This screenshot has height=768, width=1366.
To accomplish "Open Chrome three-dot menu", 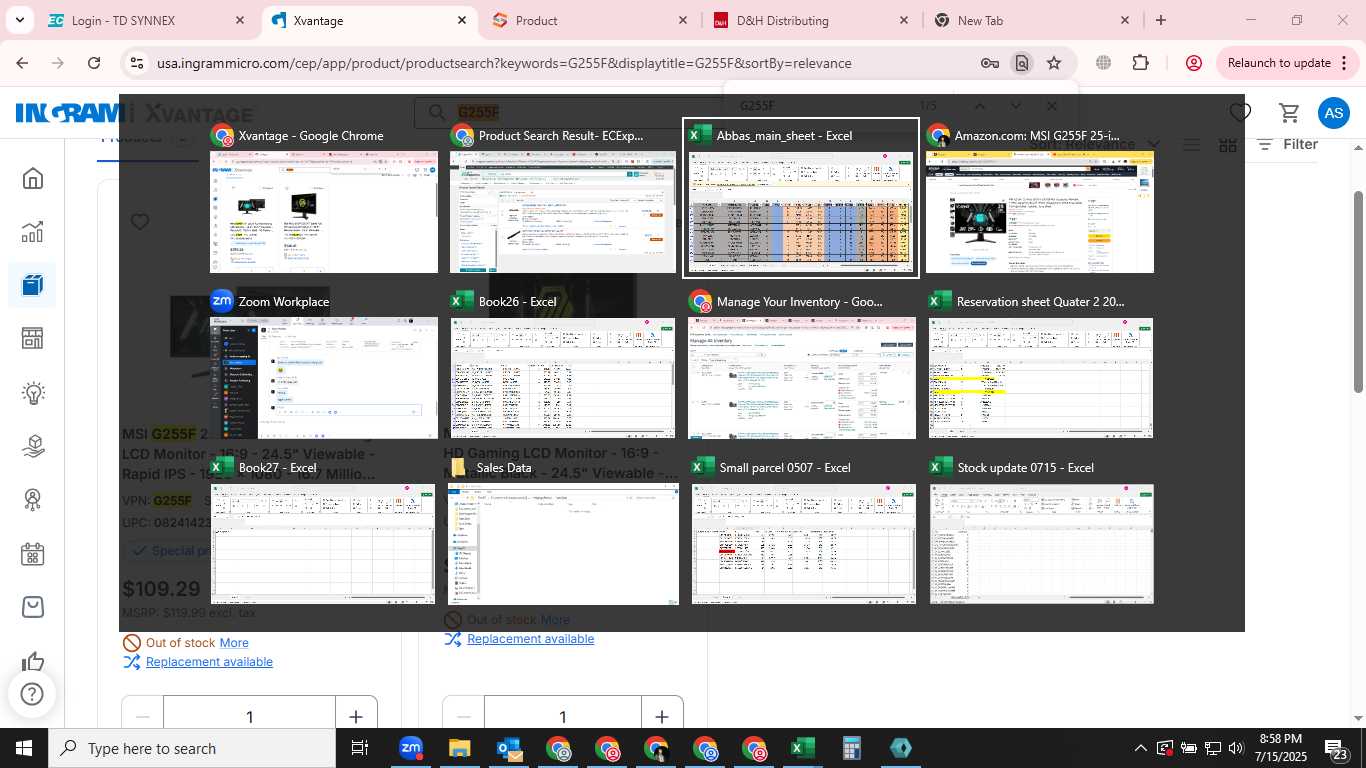I will pyautogui.click(x=1342, y=63).
